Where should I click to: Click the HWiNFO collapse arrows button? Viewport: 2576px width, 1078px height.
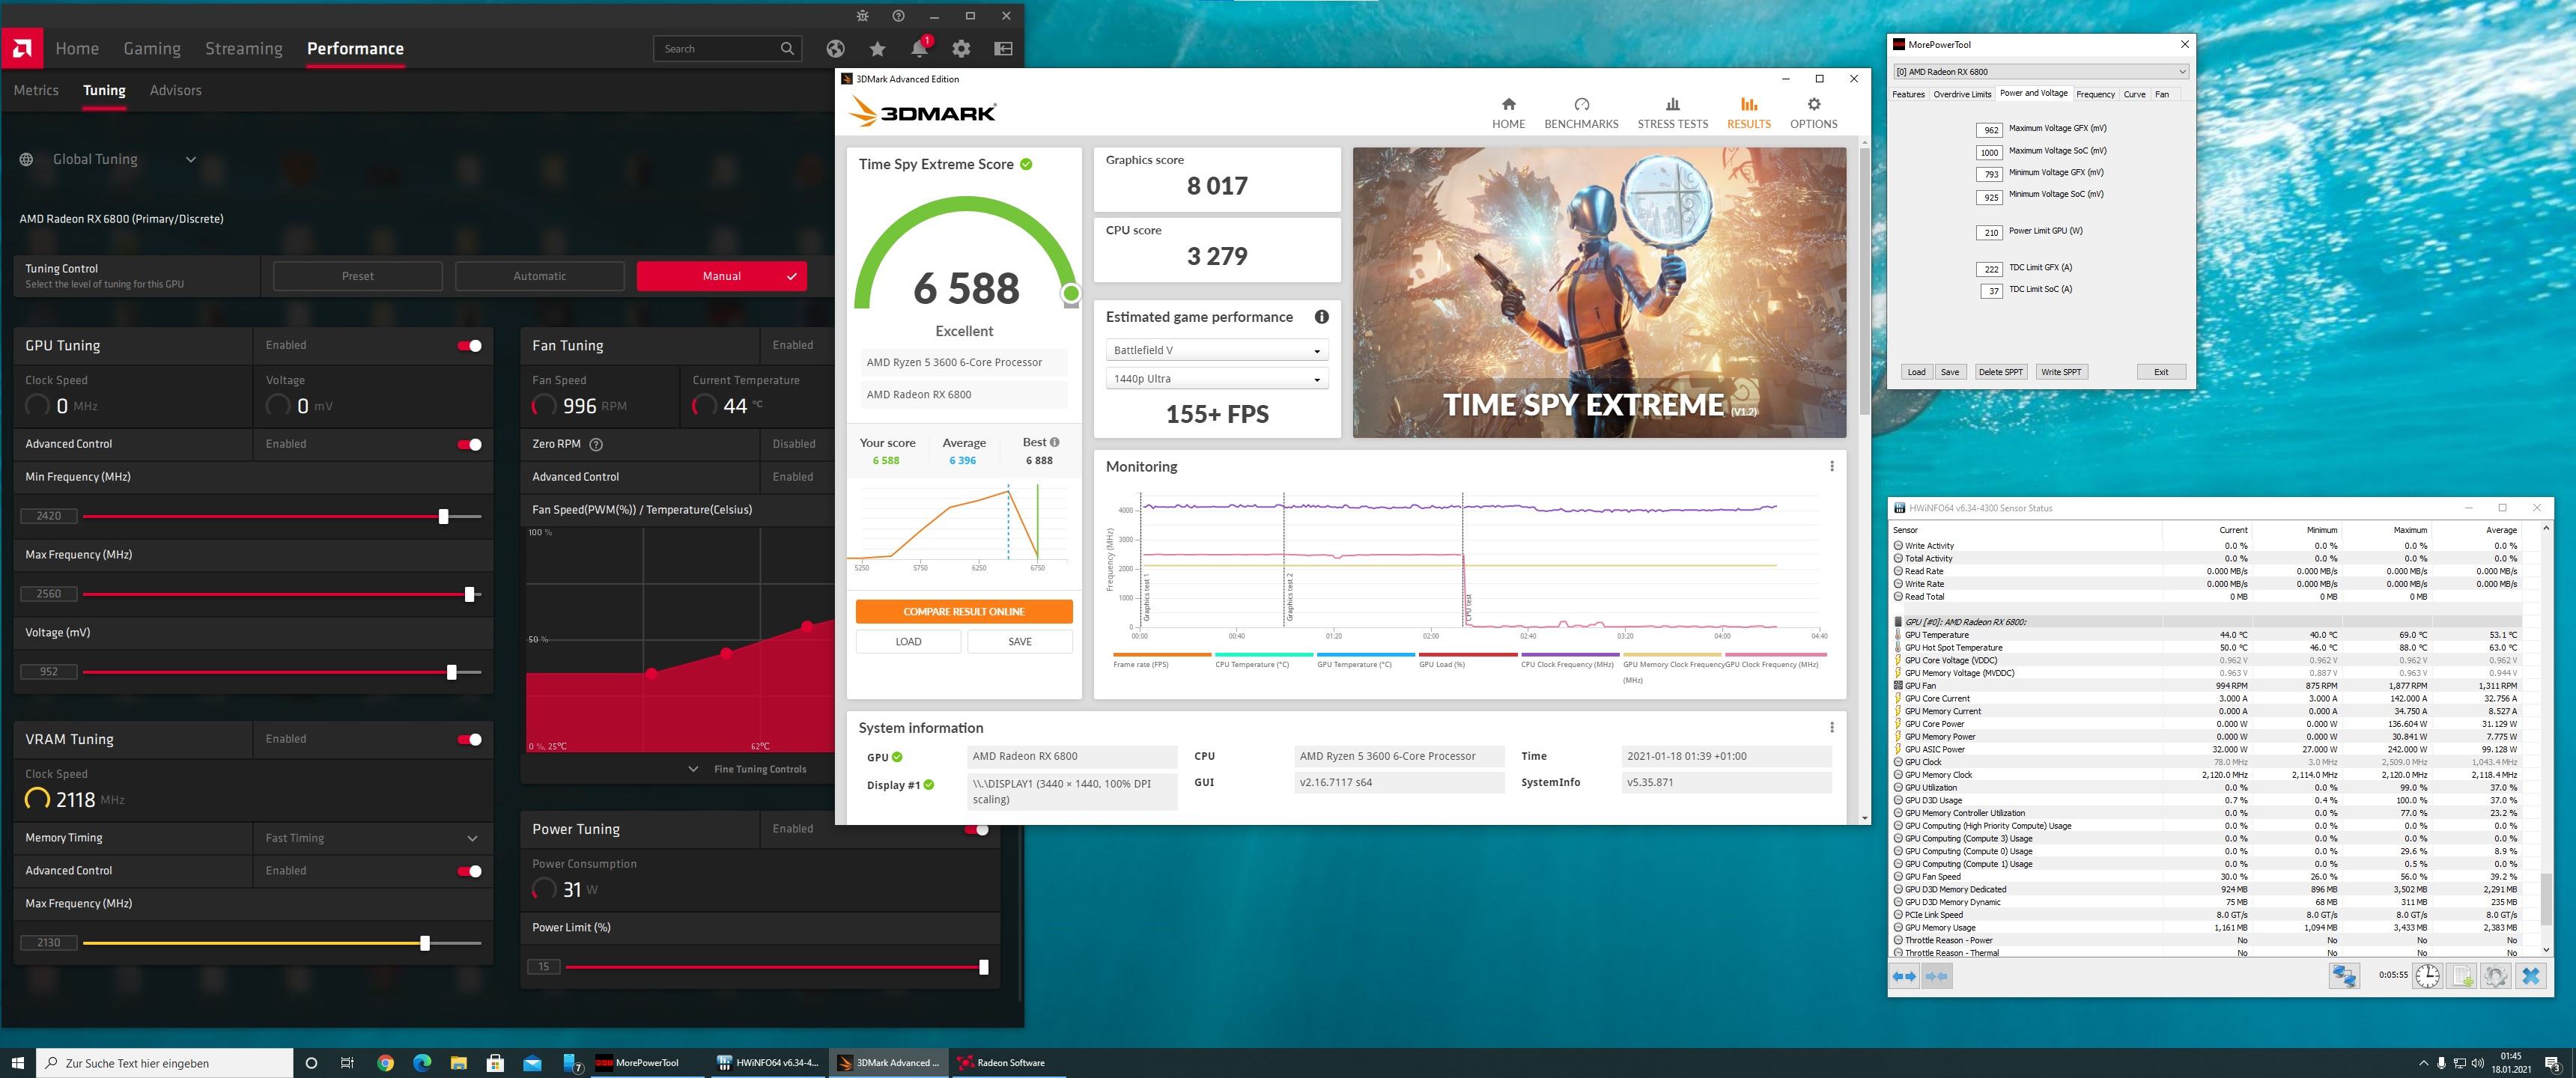click(1936, 976)
